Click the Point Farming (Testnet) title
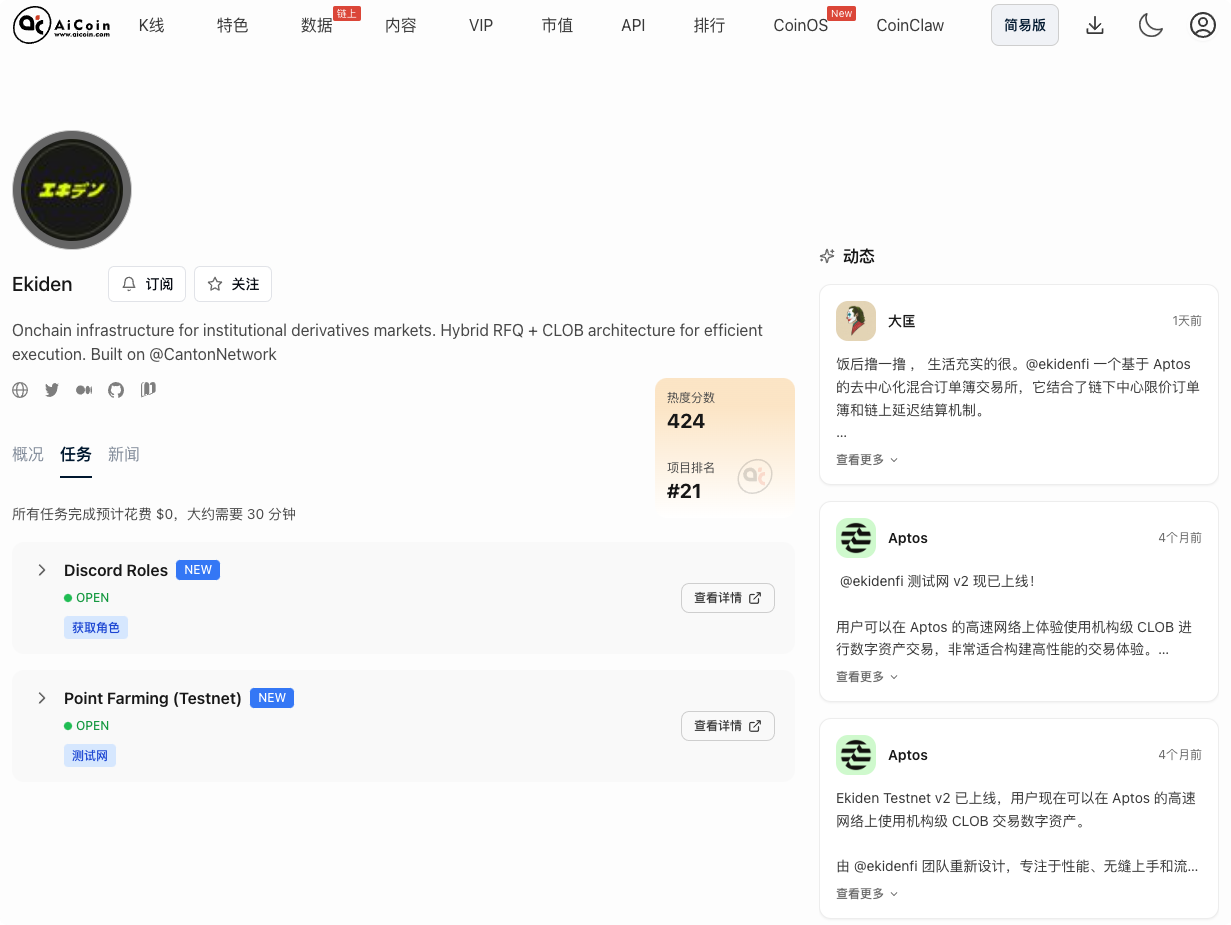Viewport: 1231px width, 925px height. (x=153, y=698)
